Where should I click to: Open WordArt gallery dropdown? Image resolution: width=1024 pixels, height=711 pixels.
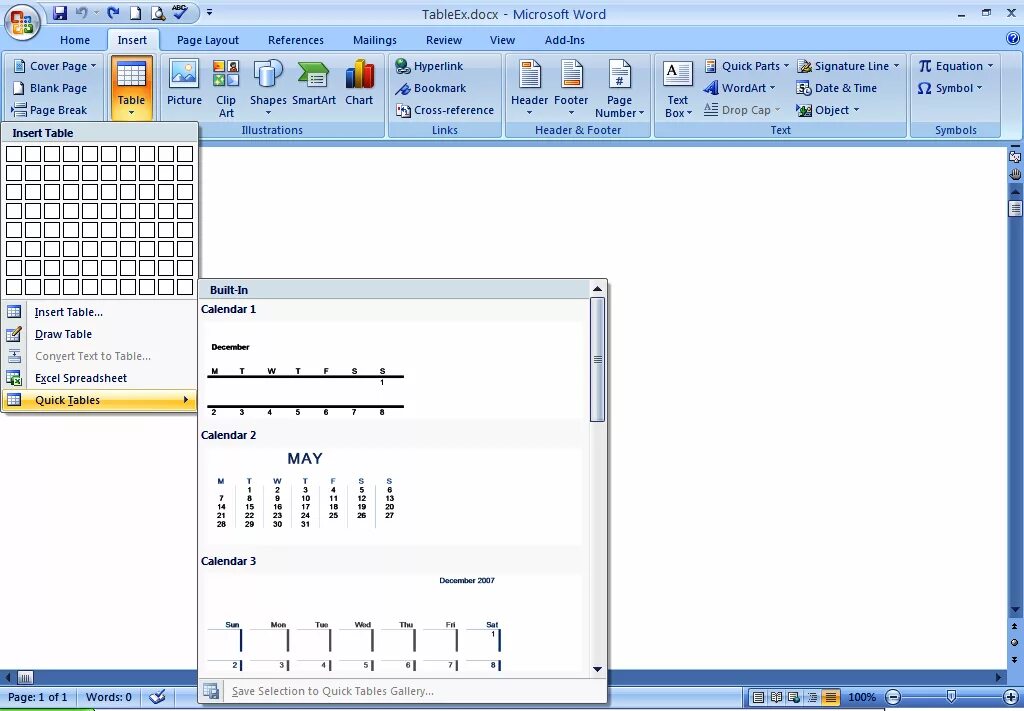pyautogui.click(x=739, y=88)
